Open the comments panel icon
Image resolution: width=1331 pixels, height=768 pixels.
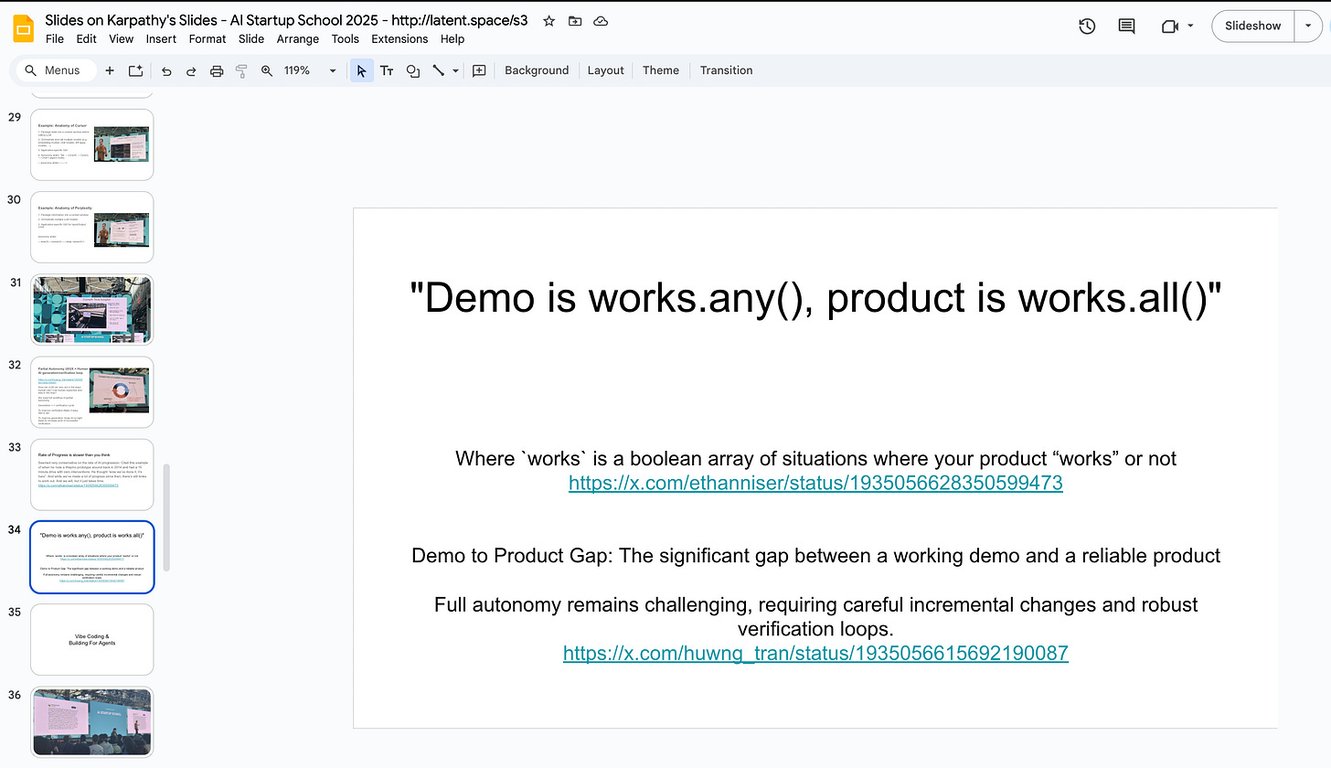click(x=1126, y=26)
